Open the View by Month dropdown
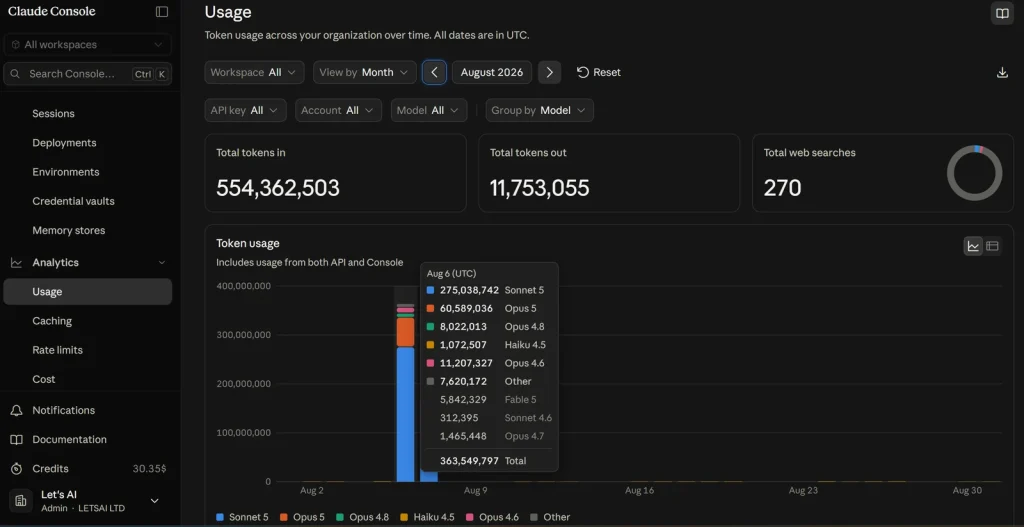1024x527 pixels. click(364, 72)
